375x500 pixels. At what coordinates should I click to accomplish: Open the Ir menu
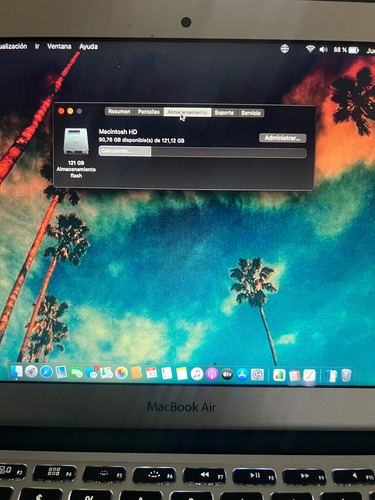37,46
